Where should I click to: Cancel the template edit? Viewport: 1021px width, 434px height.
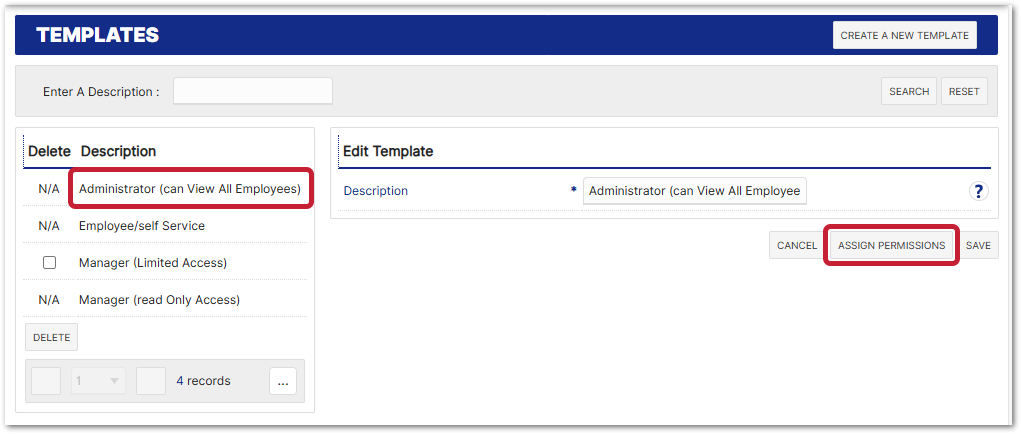pos(797,245)
